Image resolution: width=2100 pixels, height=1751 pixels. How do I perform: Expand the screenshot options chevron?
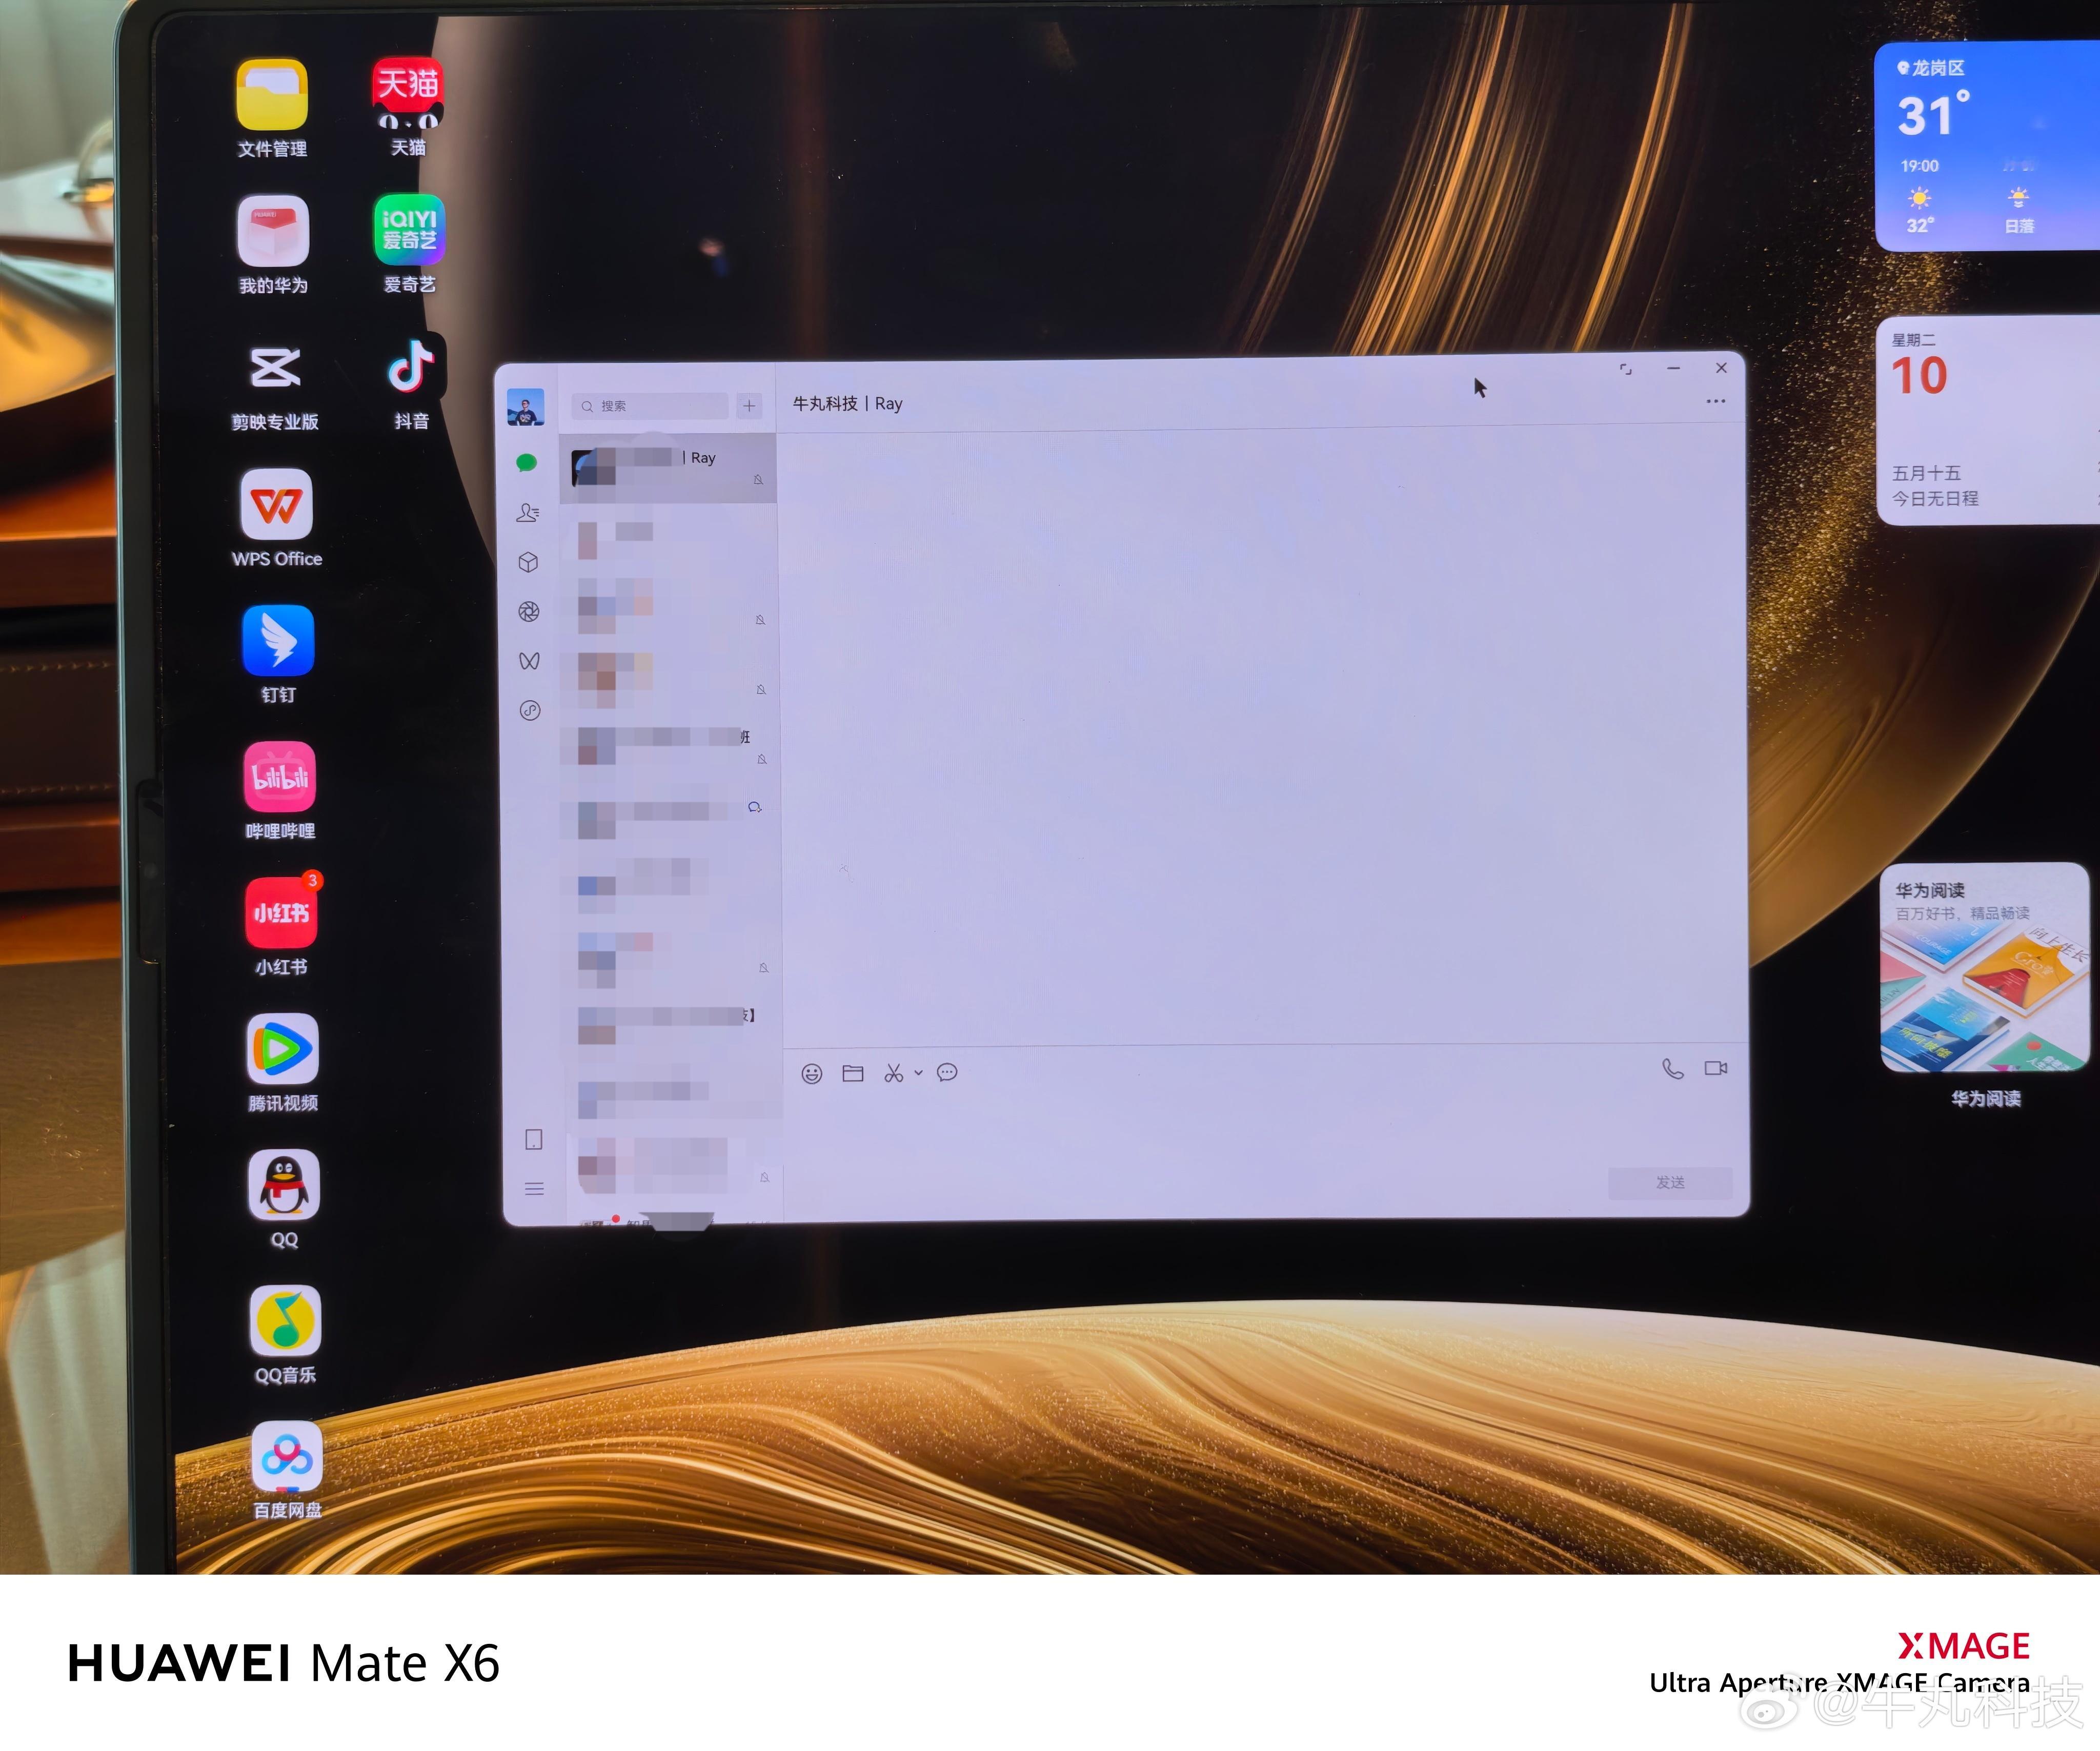(918, 1073)
